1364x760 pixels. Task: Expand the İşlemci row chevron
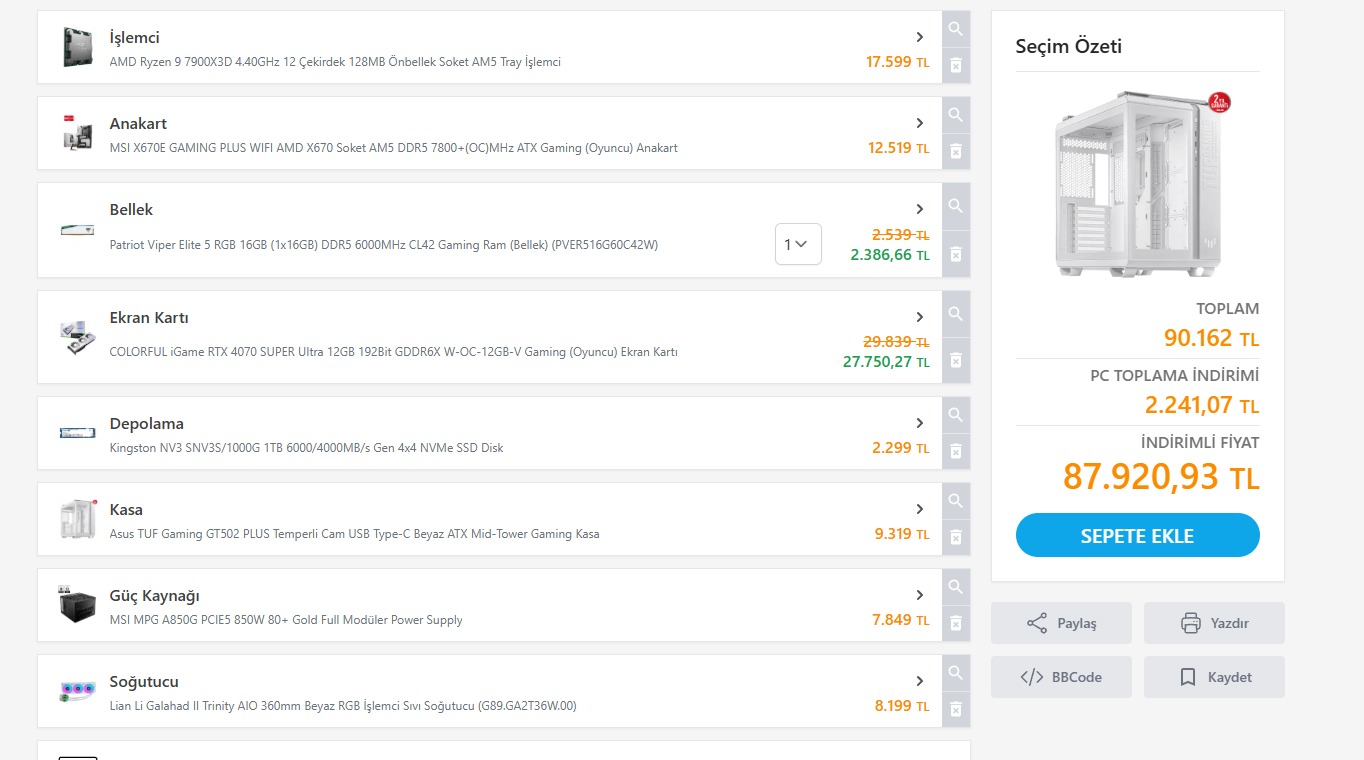click(x=920, y=37)
